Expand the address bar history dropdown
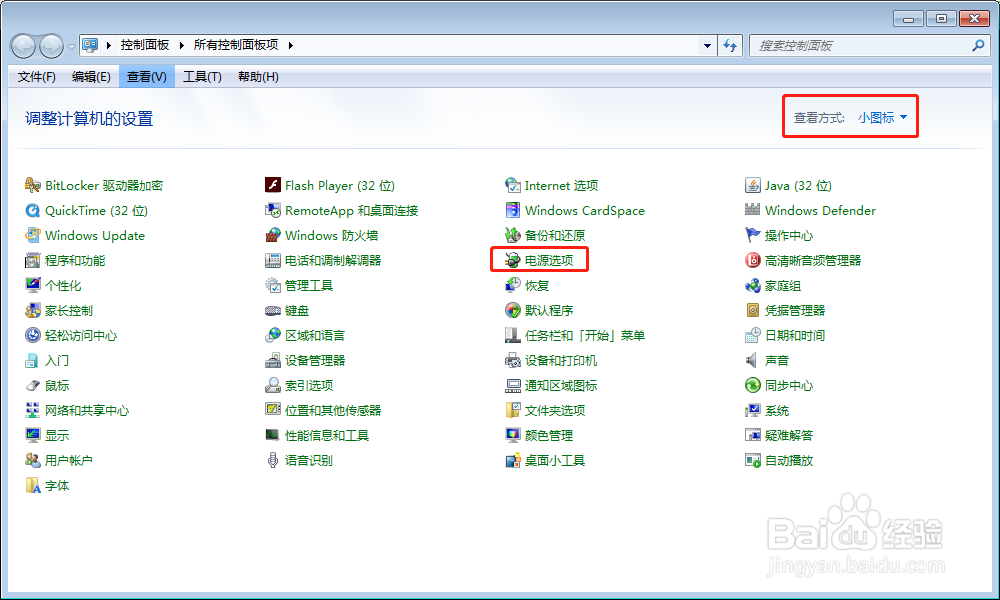The width and height of the screenshot is (1000, 600). pos(707,45)
